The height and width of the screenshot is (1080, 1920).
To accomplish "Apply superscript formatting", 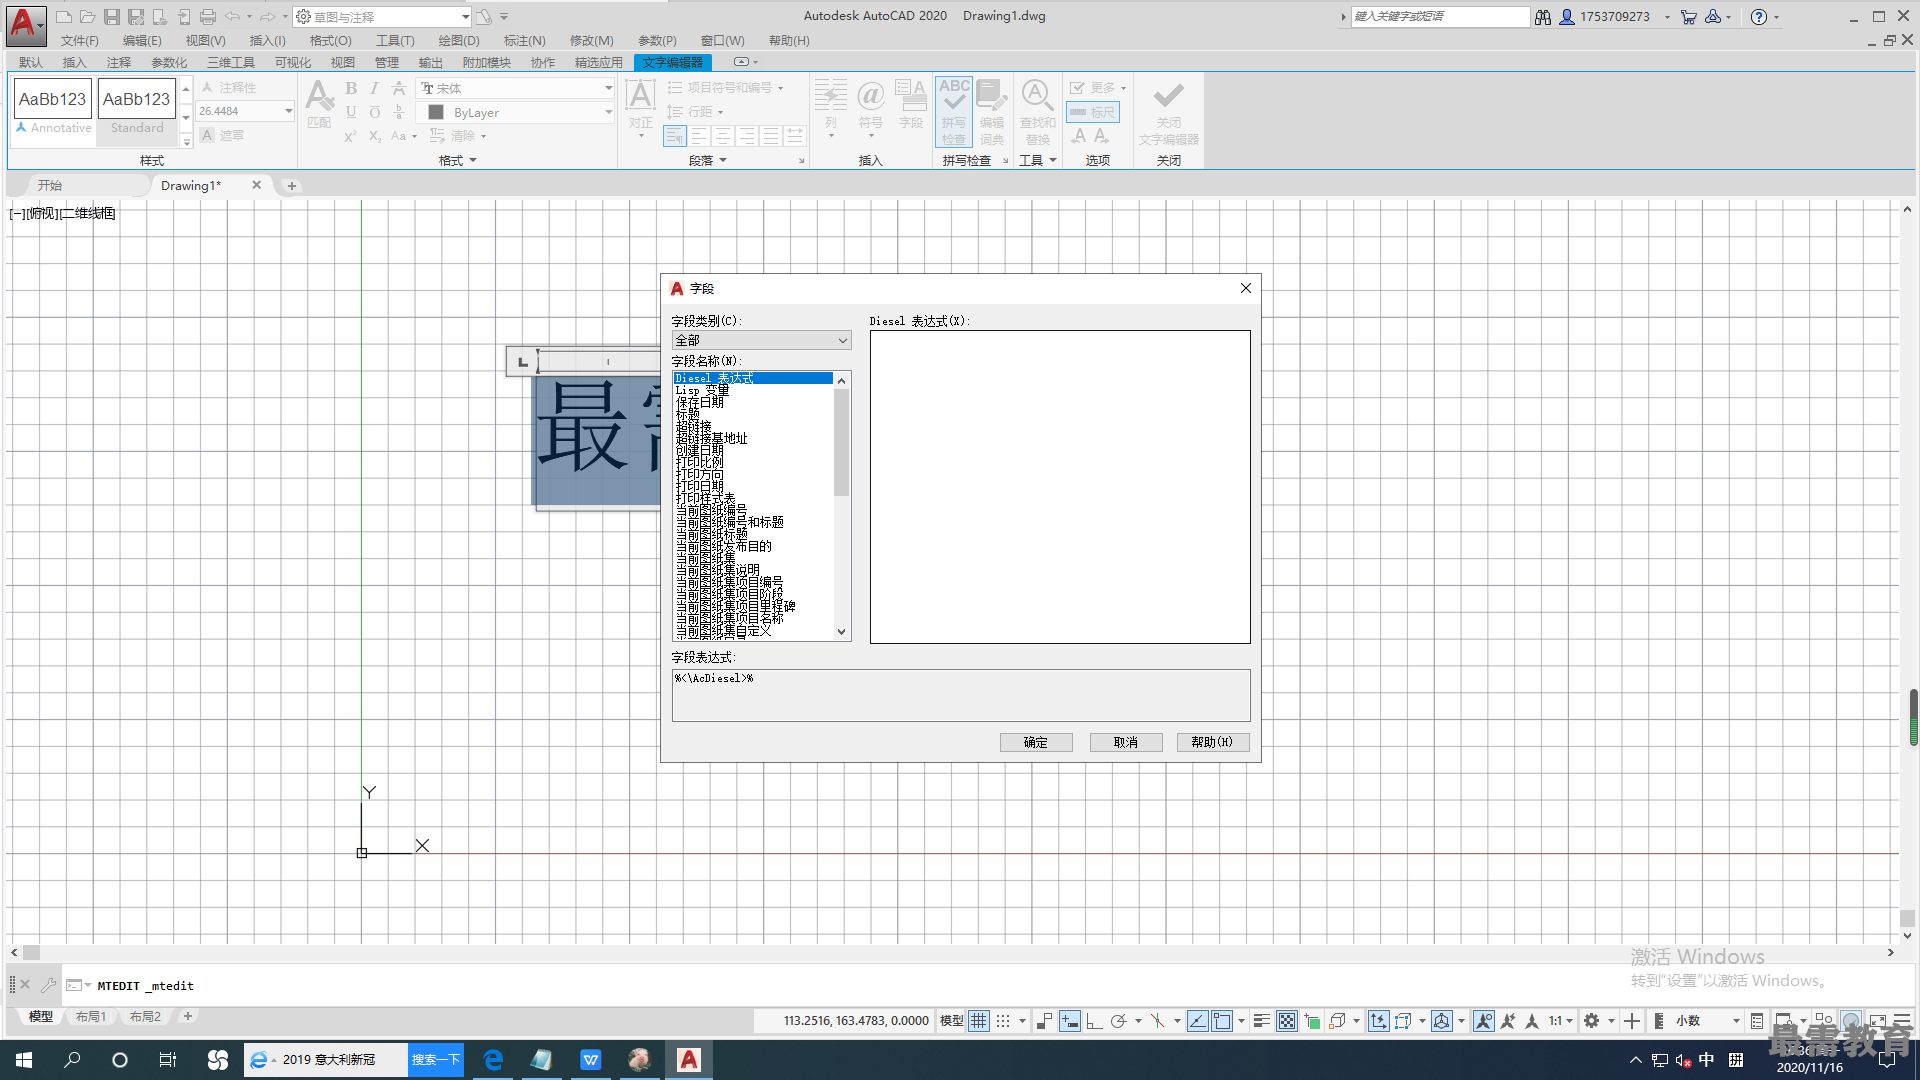I will [x=350, y=136].
